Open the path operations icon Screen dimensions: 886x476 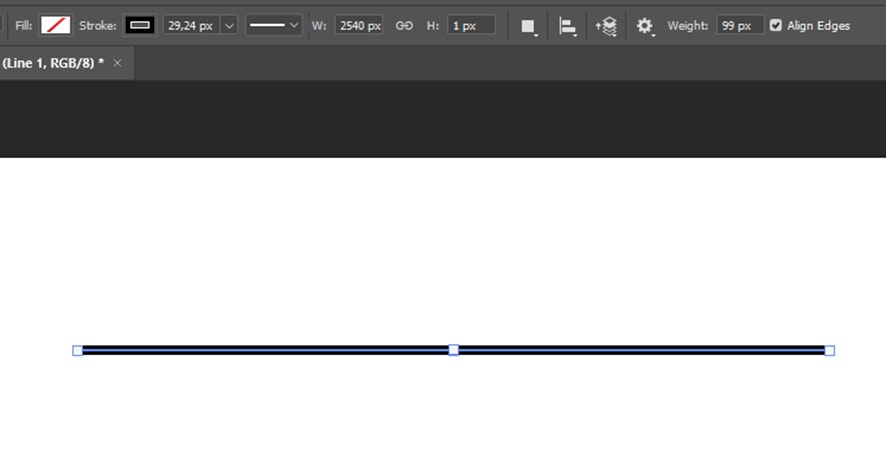tap(528, 26)
